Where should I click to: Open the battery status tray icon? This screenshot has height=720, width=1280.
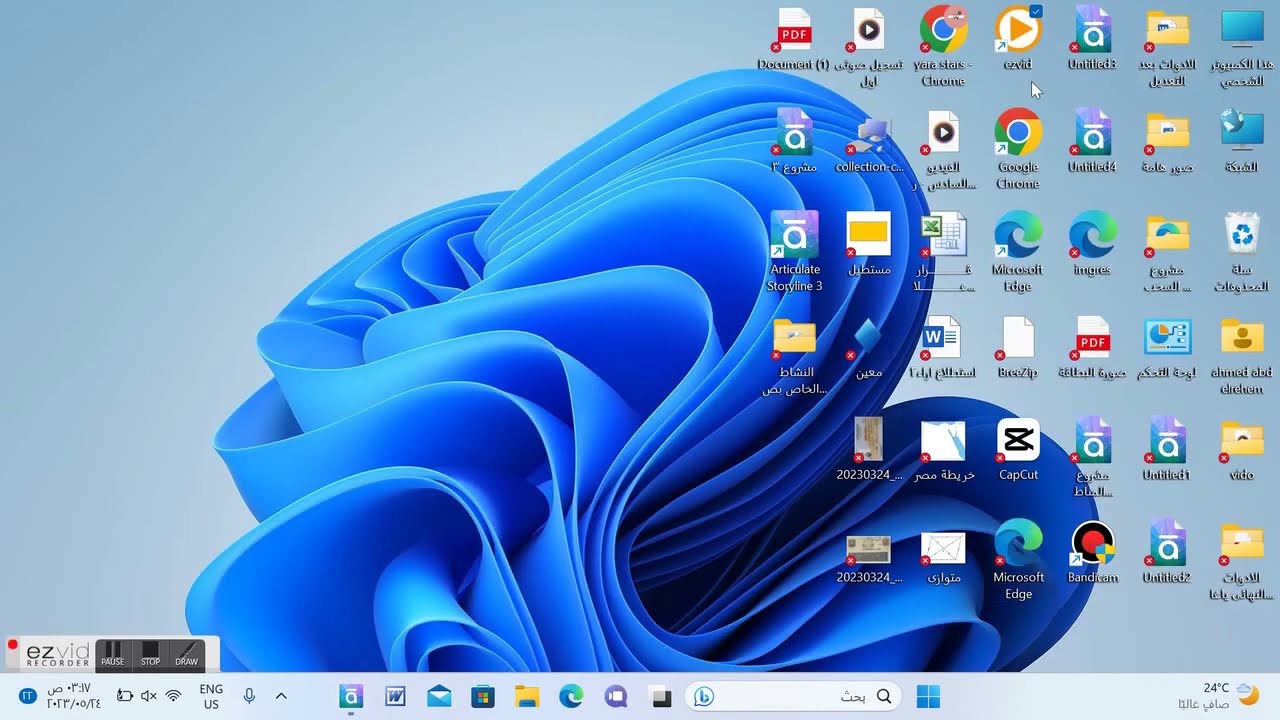click(124, 696)
